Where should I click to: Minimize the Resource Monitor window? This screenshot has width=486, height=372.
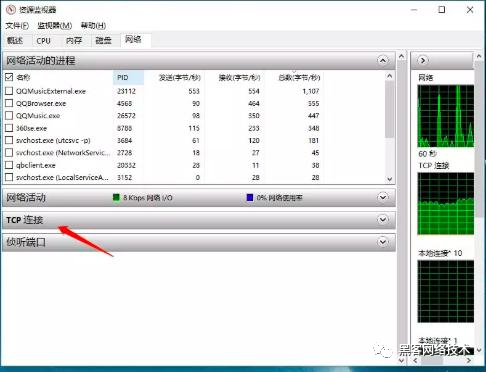(x=414, y=10)
